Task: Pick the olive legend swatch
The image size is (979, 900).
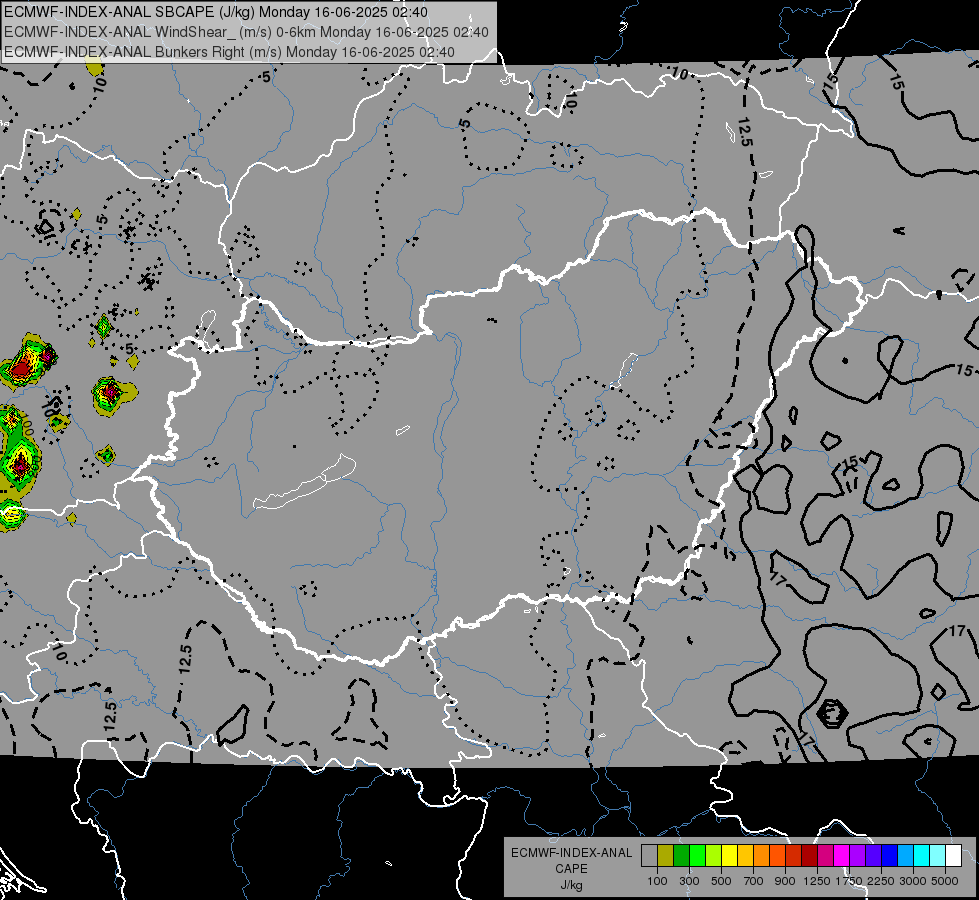Action: (666, 855)
